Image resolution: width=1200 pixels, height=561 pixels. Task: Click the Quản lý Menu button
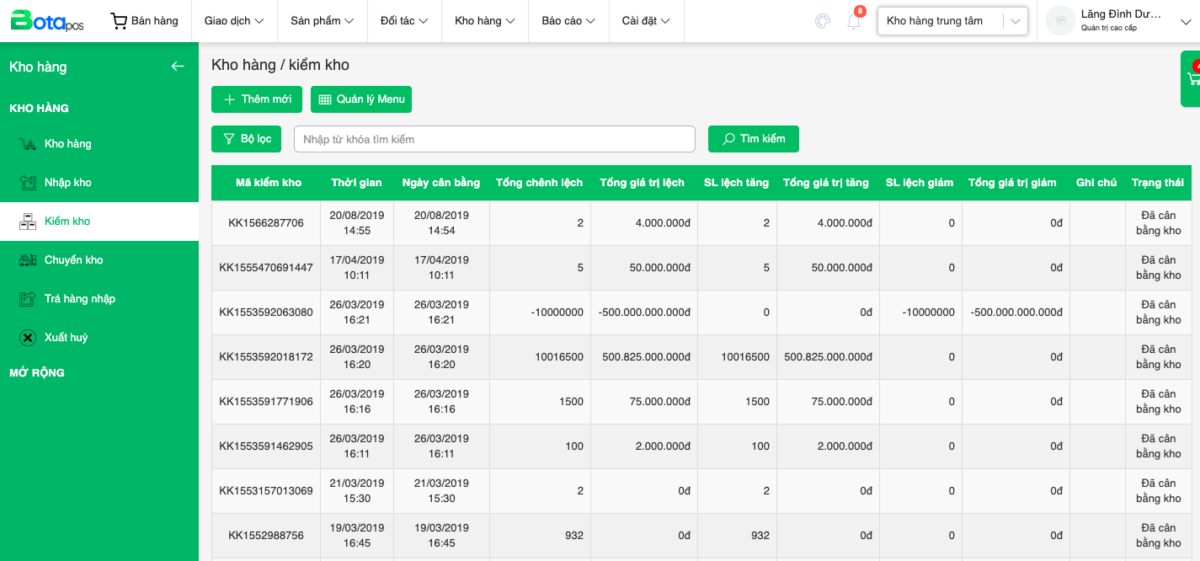coord(361,99)
